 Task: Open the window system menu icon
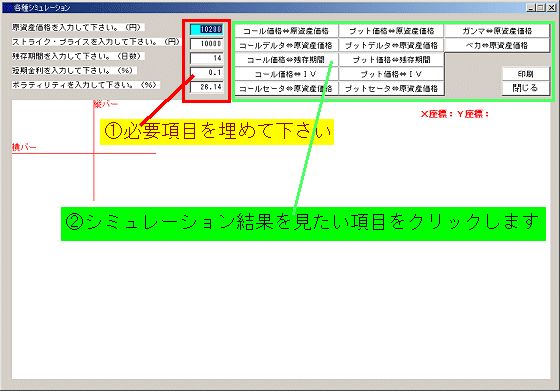[x=8, y=7]
